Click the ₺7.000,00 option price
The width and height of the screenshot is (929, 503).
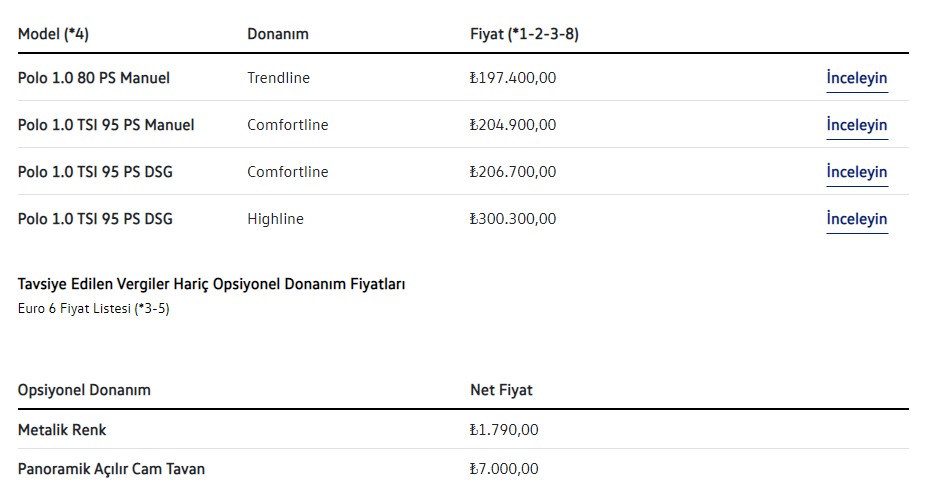504,469
